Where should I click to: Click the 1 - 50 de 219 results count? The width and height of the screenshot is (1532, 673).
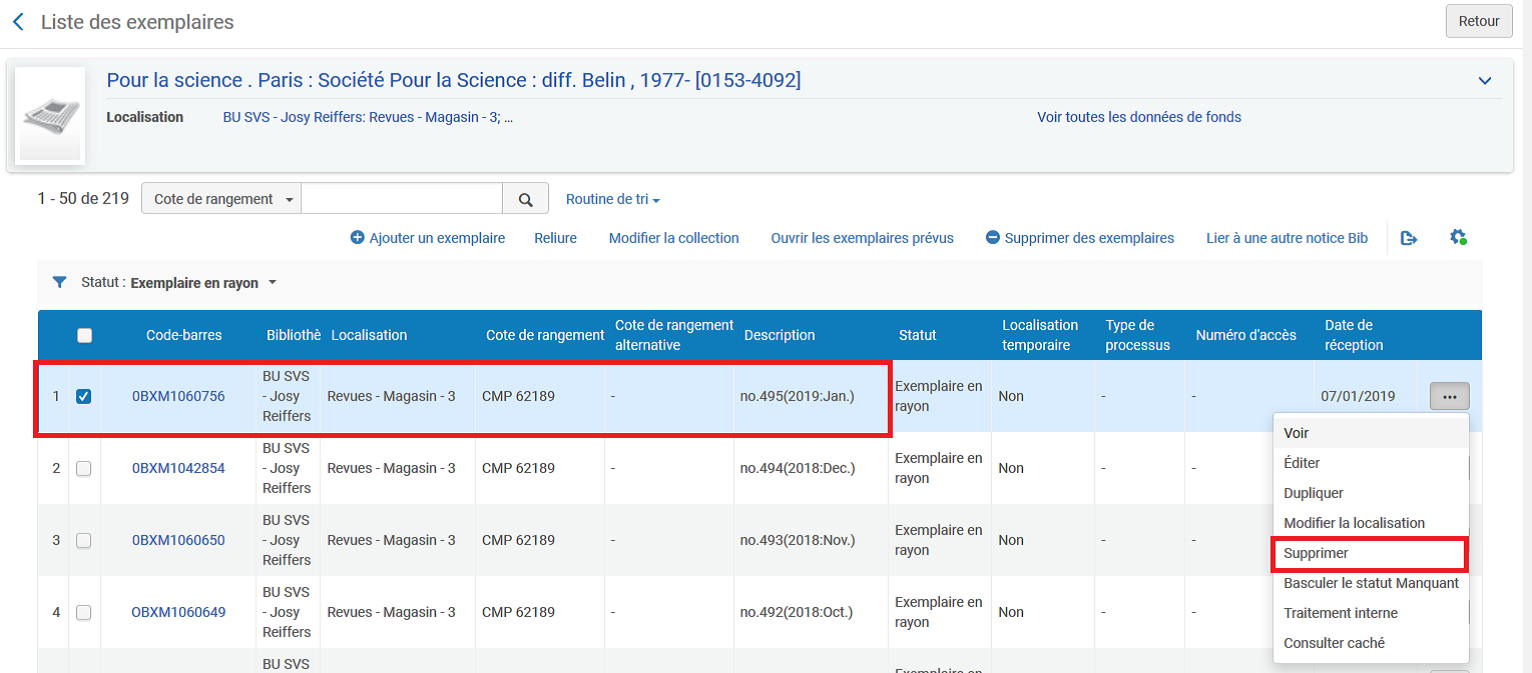point(83,198)
